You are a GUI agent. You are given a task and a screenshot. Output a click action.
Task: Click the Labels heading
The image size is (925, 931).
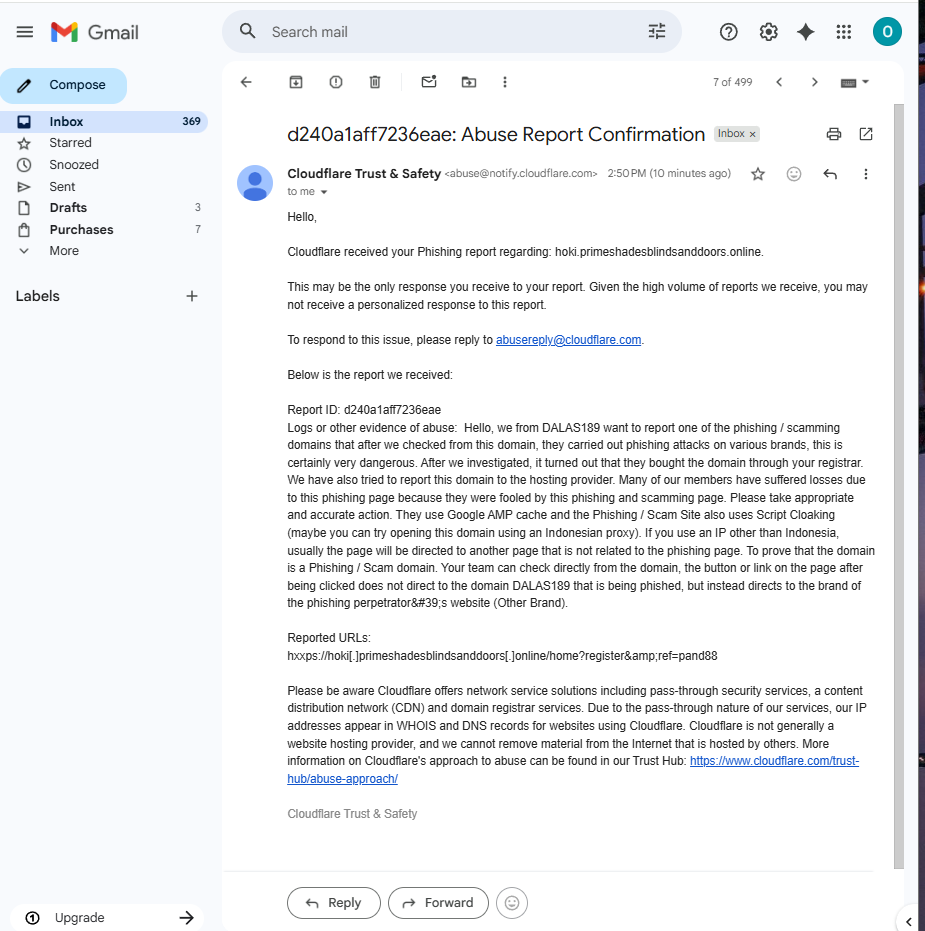(x=37, y=296)
